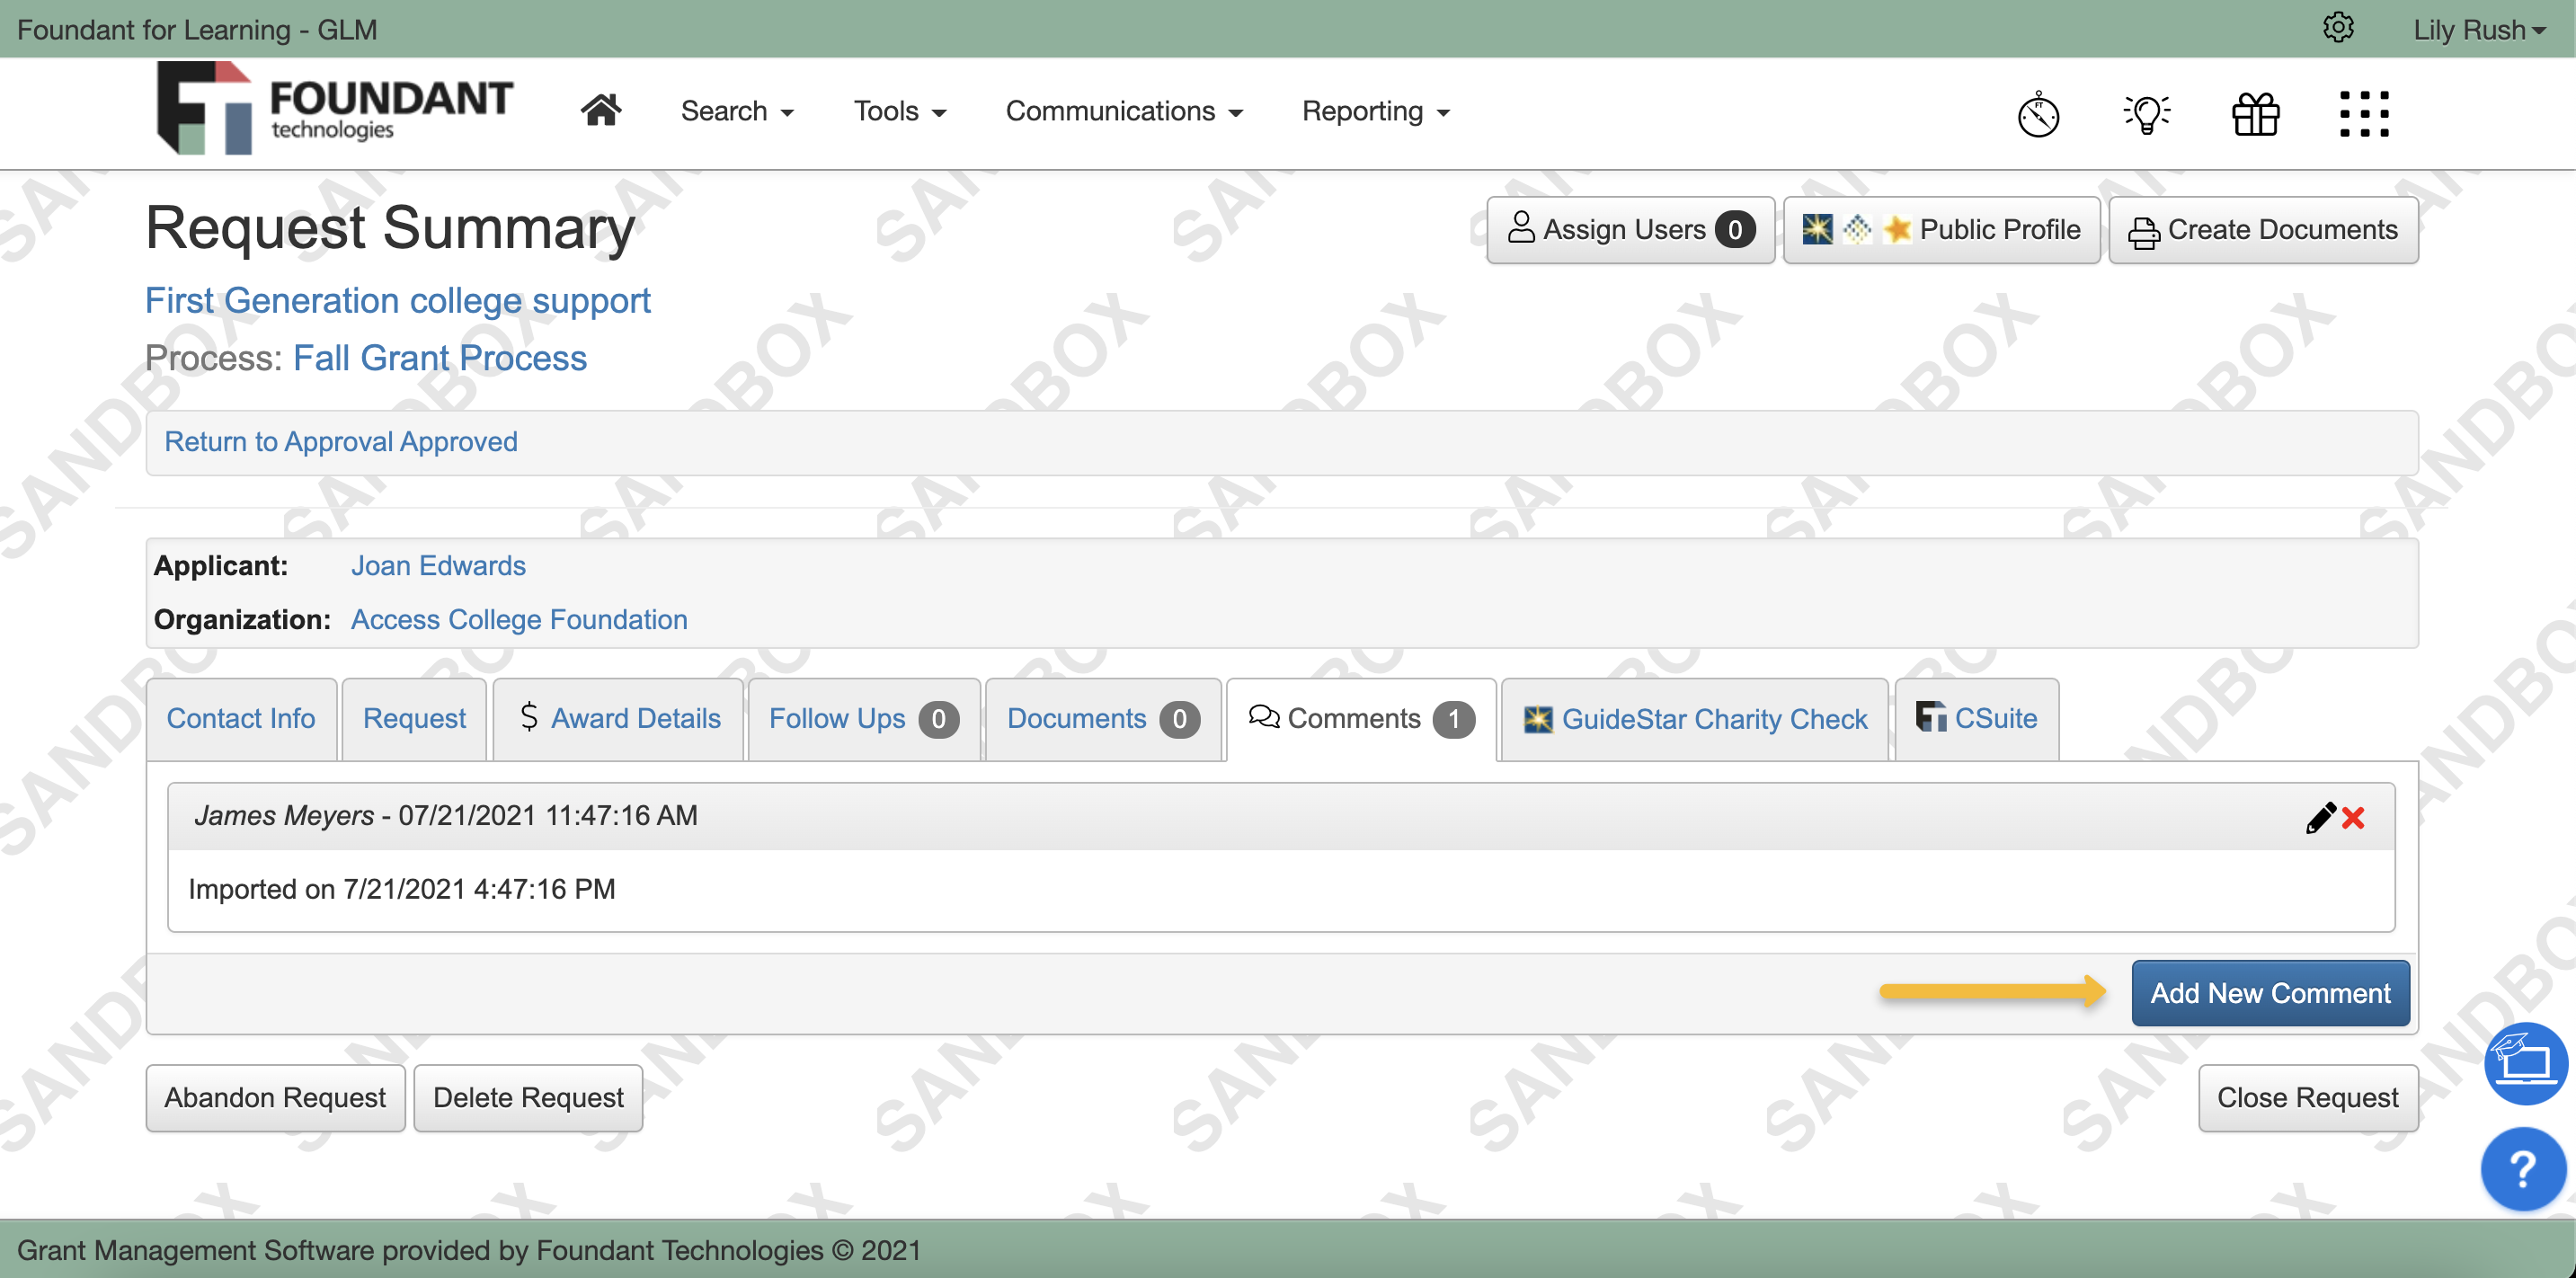Open the lightbulb ideas icon
This screenshot has height=1278, width=2576.
click(x=2147, y=114)
